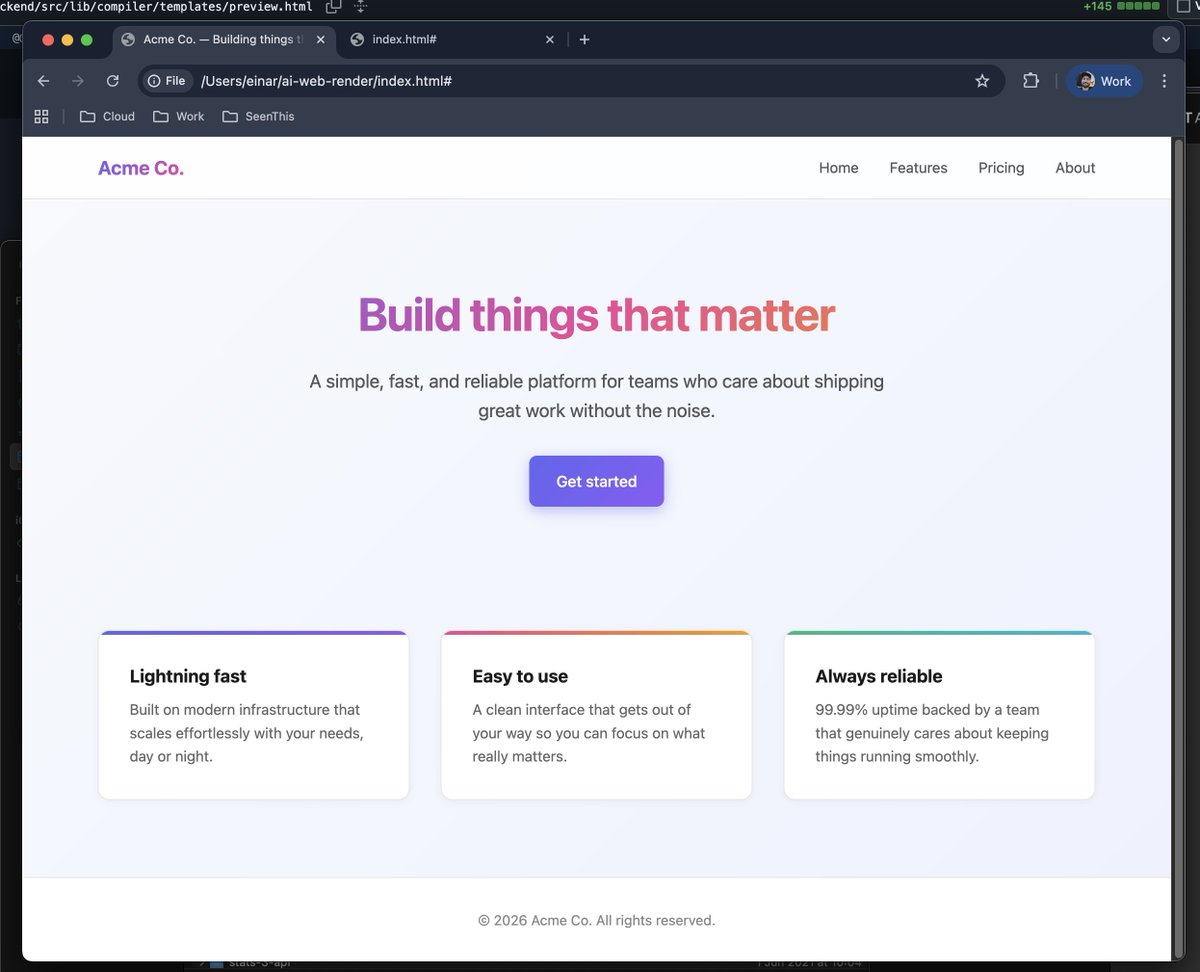Minimize the browser with yellow button
Viewport: 1200px width, 972px height.
67,40
